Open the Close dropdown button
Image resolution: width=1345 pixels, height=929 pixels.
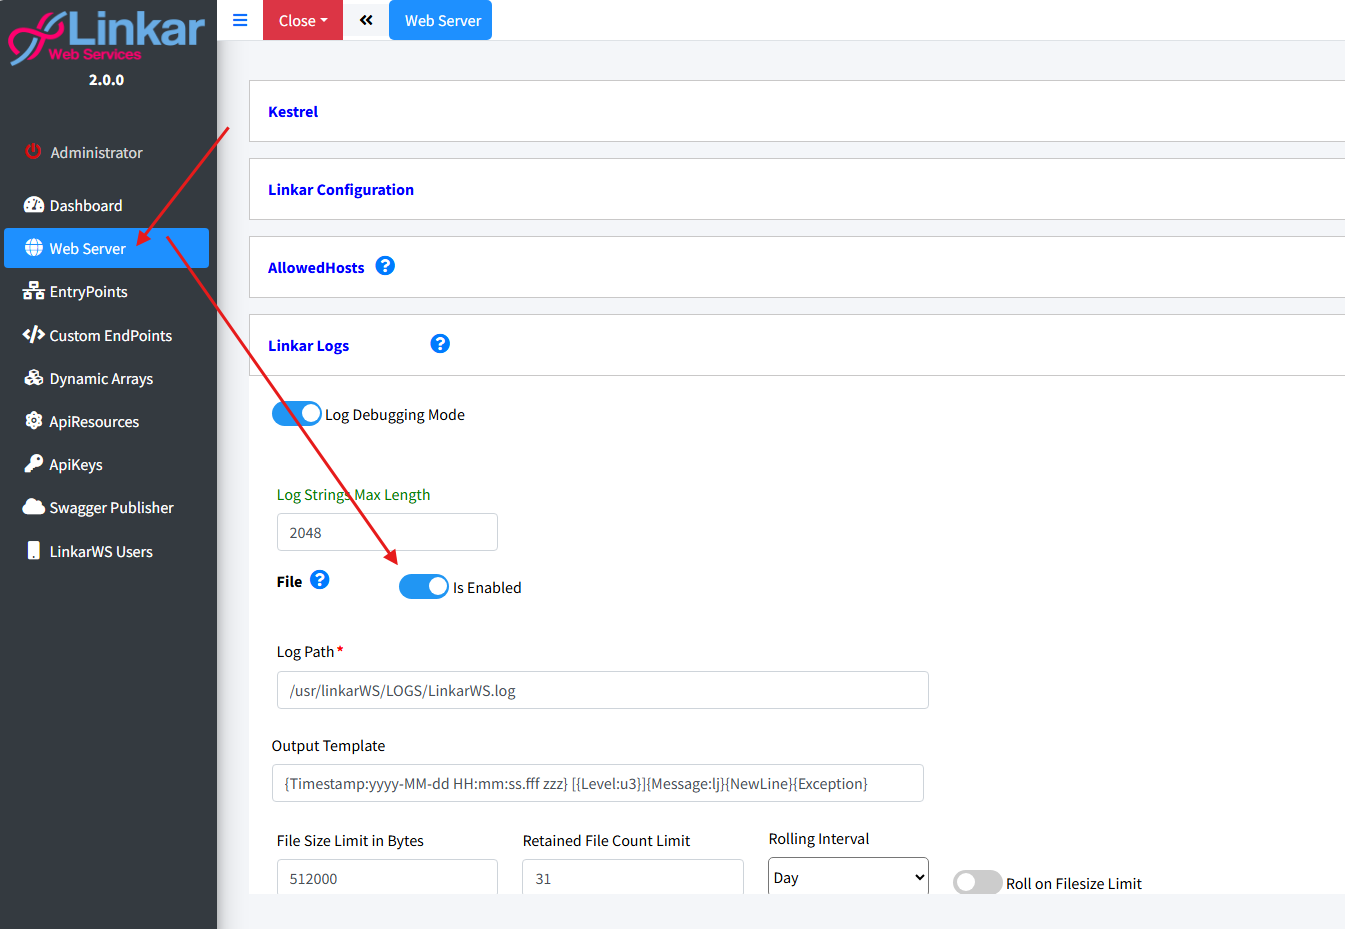[302, 20]
